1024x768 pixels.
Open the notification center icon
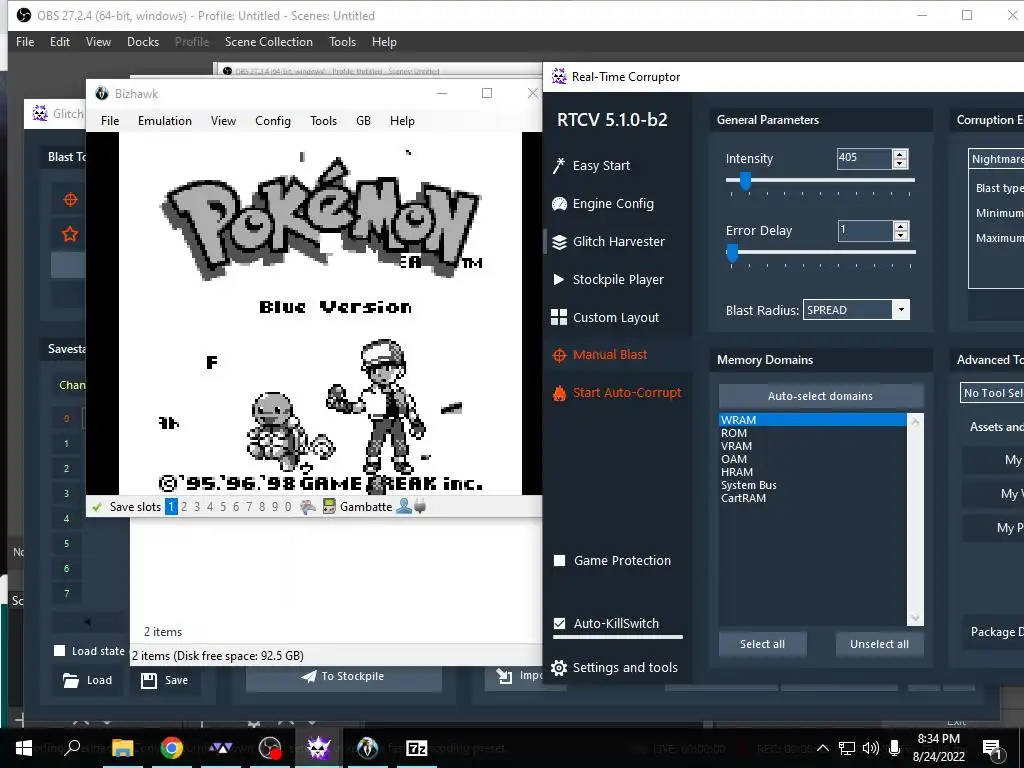coord(992,748)
